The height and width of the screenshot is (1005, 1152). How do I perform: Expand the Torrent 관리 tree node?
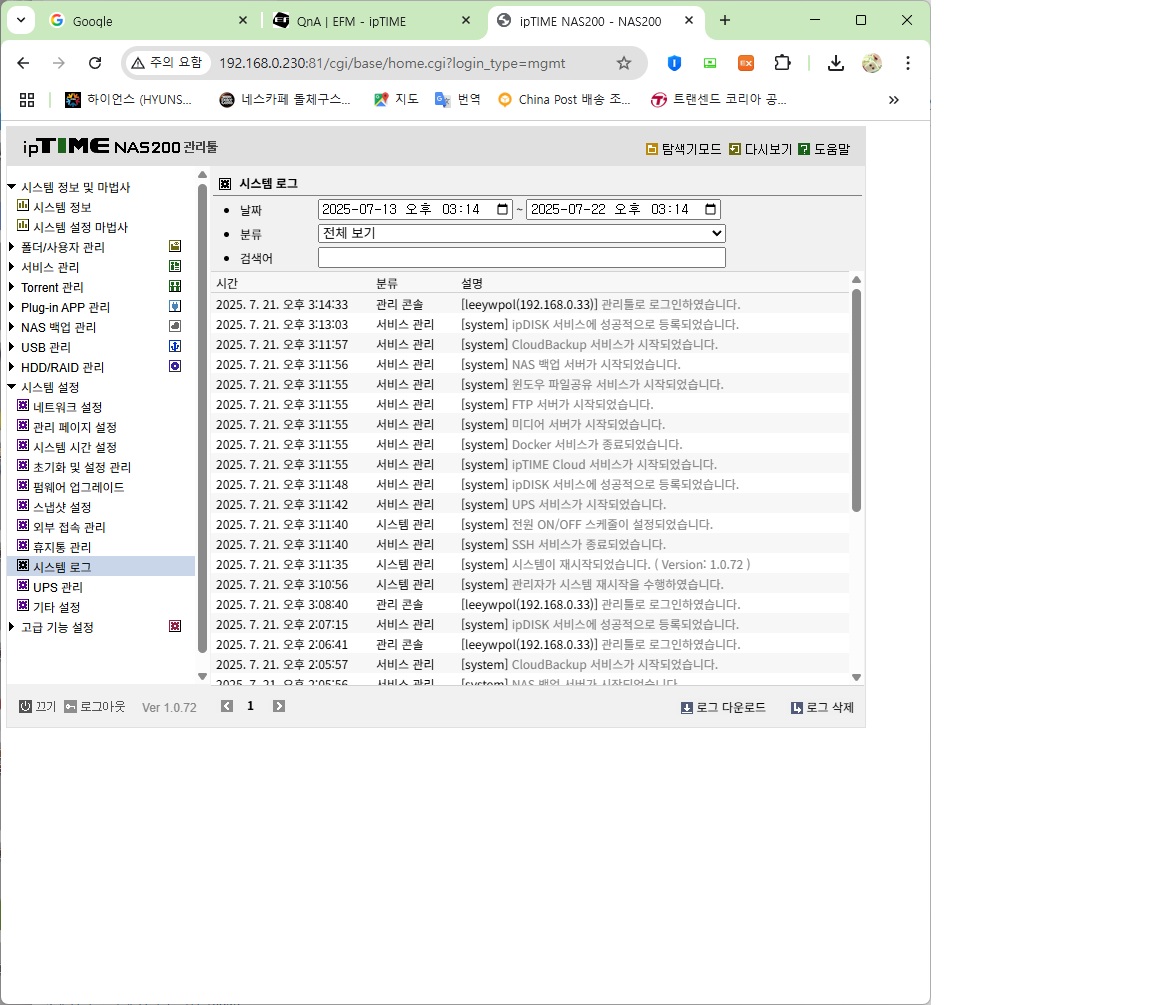[x=11, y=286]
